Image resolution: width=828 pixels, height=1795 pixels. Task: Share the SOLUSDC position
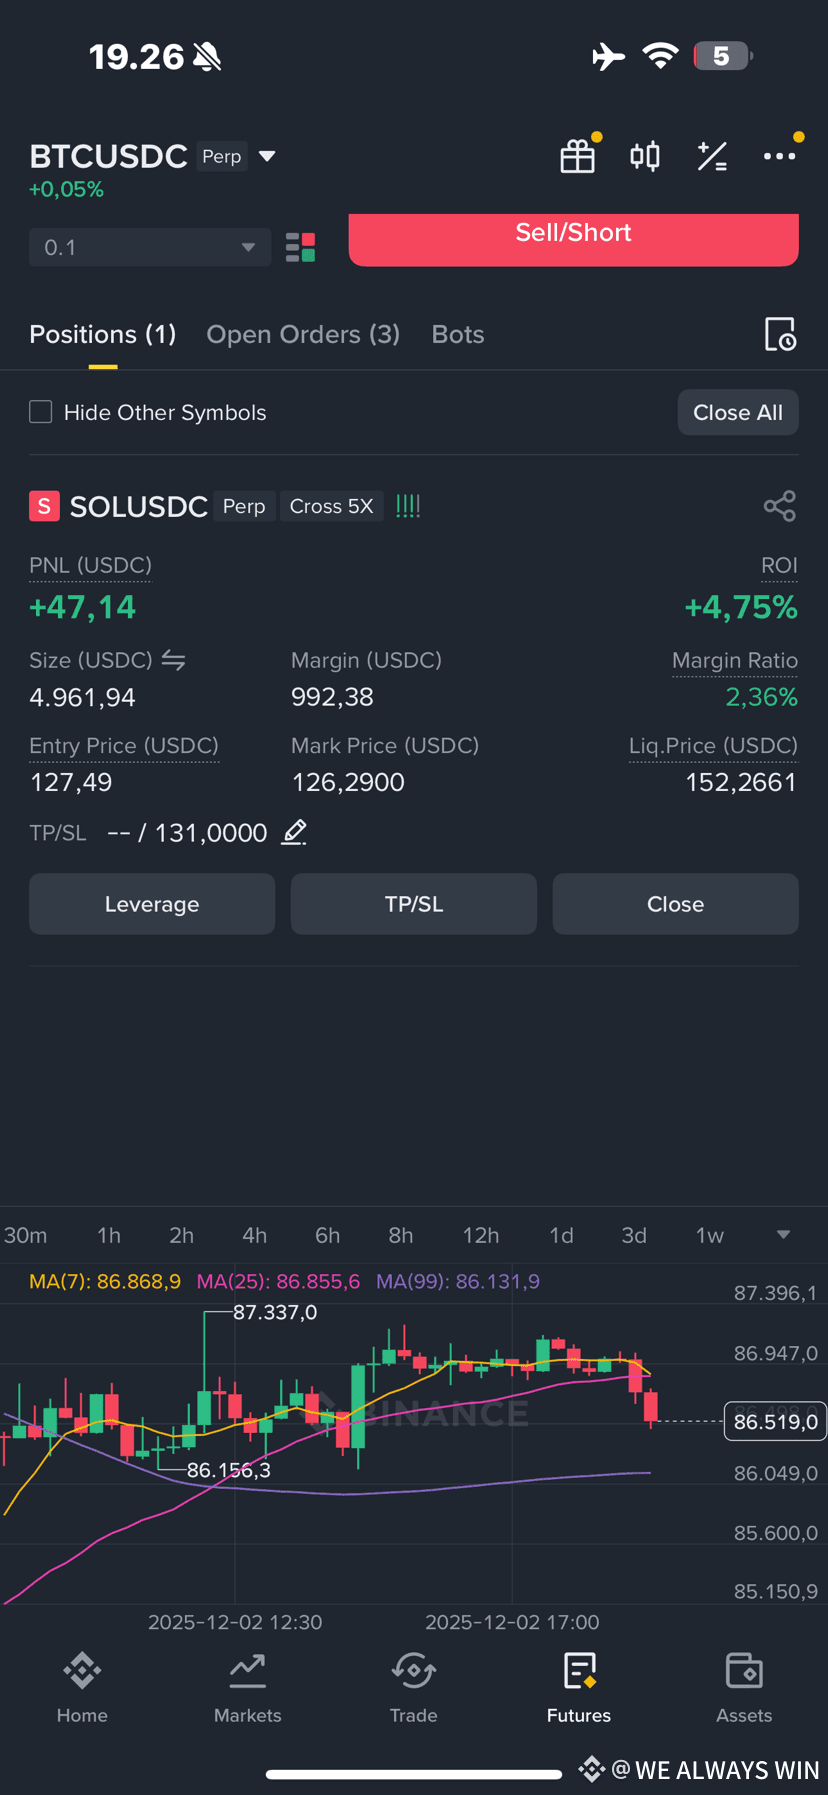pos(780,506)
